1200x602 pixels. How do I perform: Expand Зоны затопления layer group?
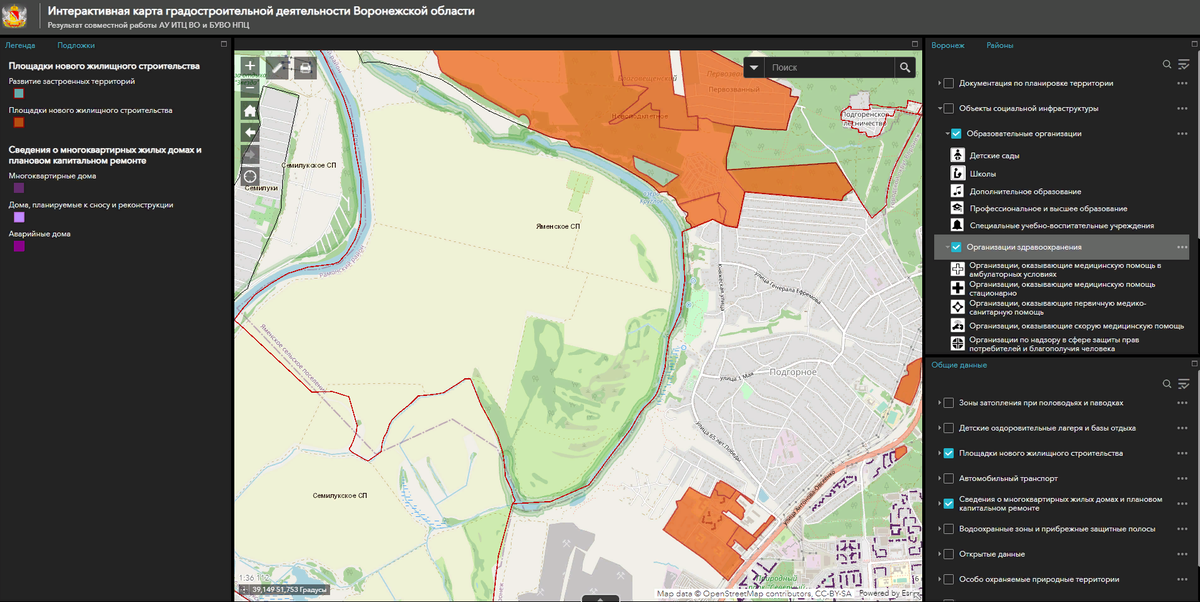(x=938, y=403)
